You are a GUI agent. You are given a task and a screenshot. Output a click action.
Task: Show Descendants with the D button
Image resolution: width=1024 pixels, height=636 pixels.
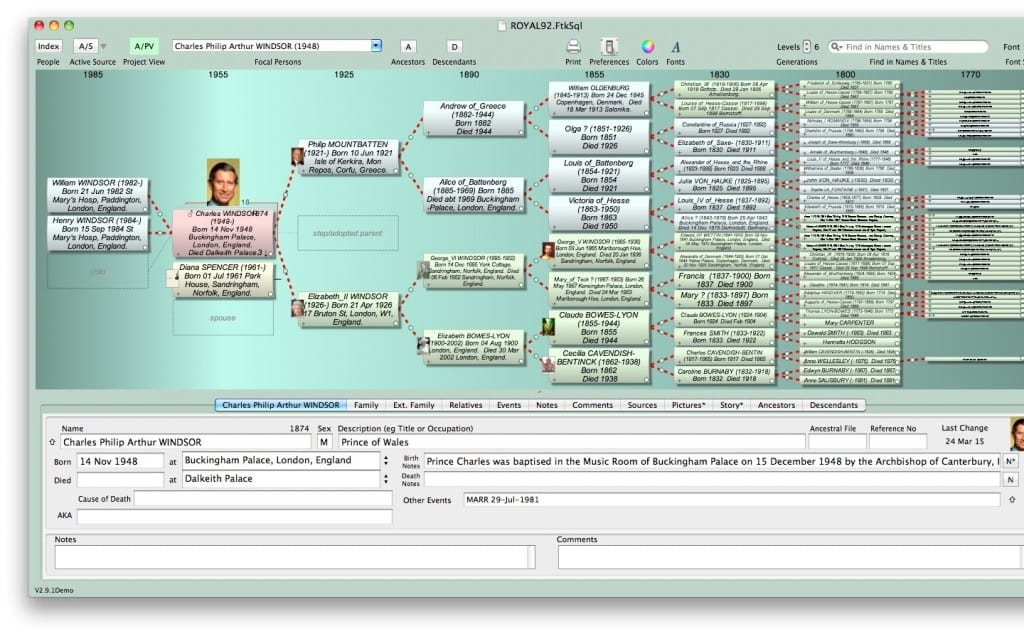coord(454,47)
